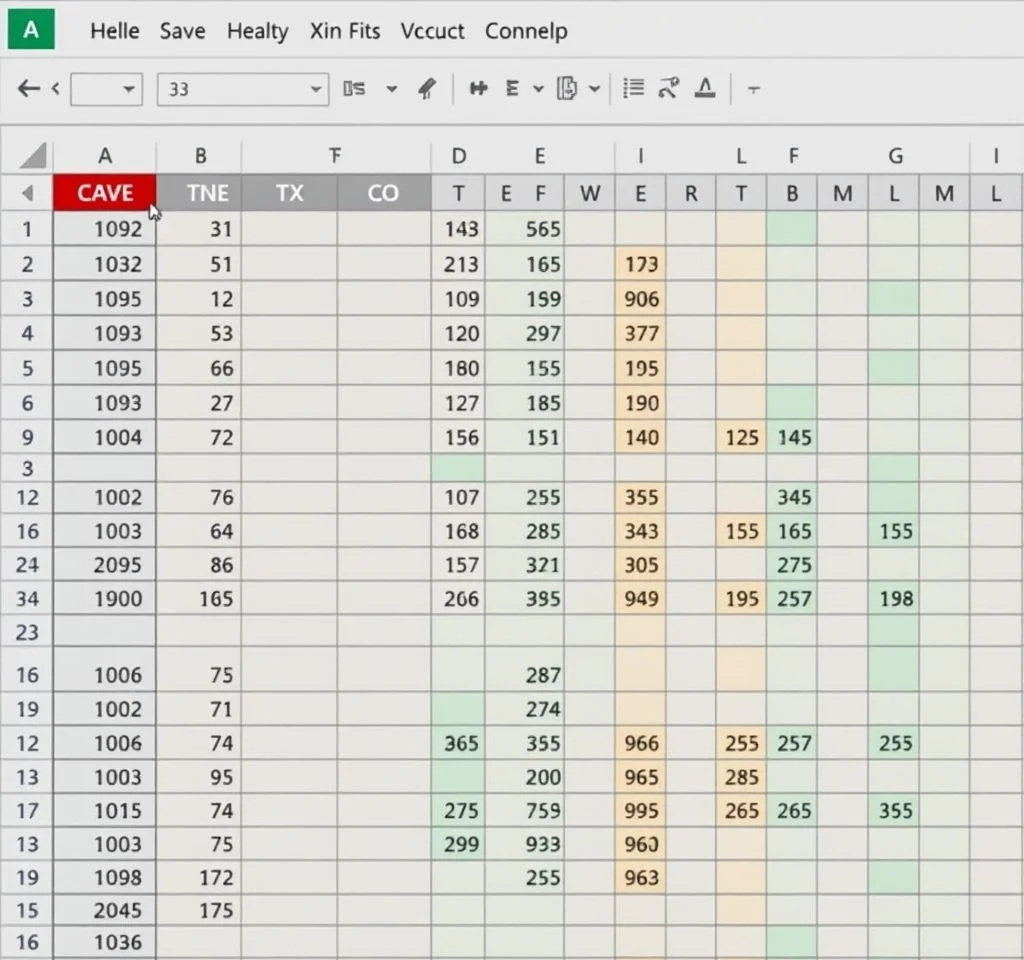The height and width of the screenshot is (960, 1024).
Task: Open the Healty menu
Action: pos(257,31)
